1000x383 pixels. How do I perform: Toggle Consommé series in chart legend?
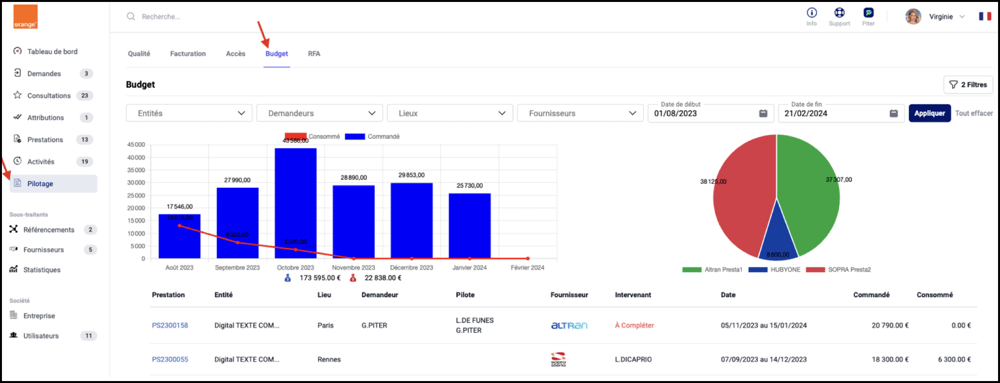[312, 137]
